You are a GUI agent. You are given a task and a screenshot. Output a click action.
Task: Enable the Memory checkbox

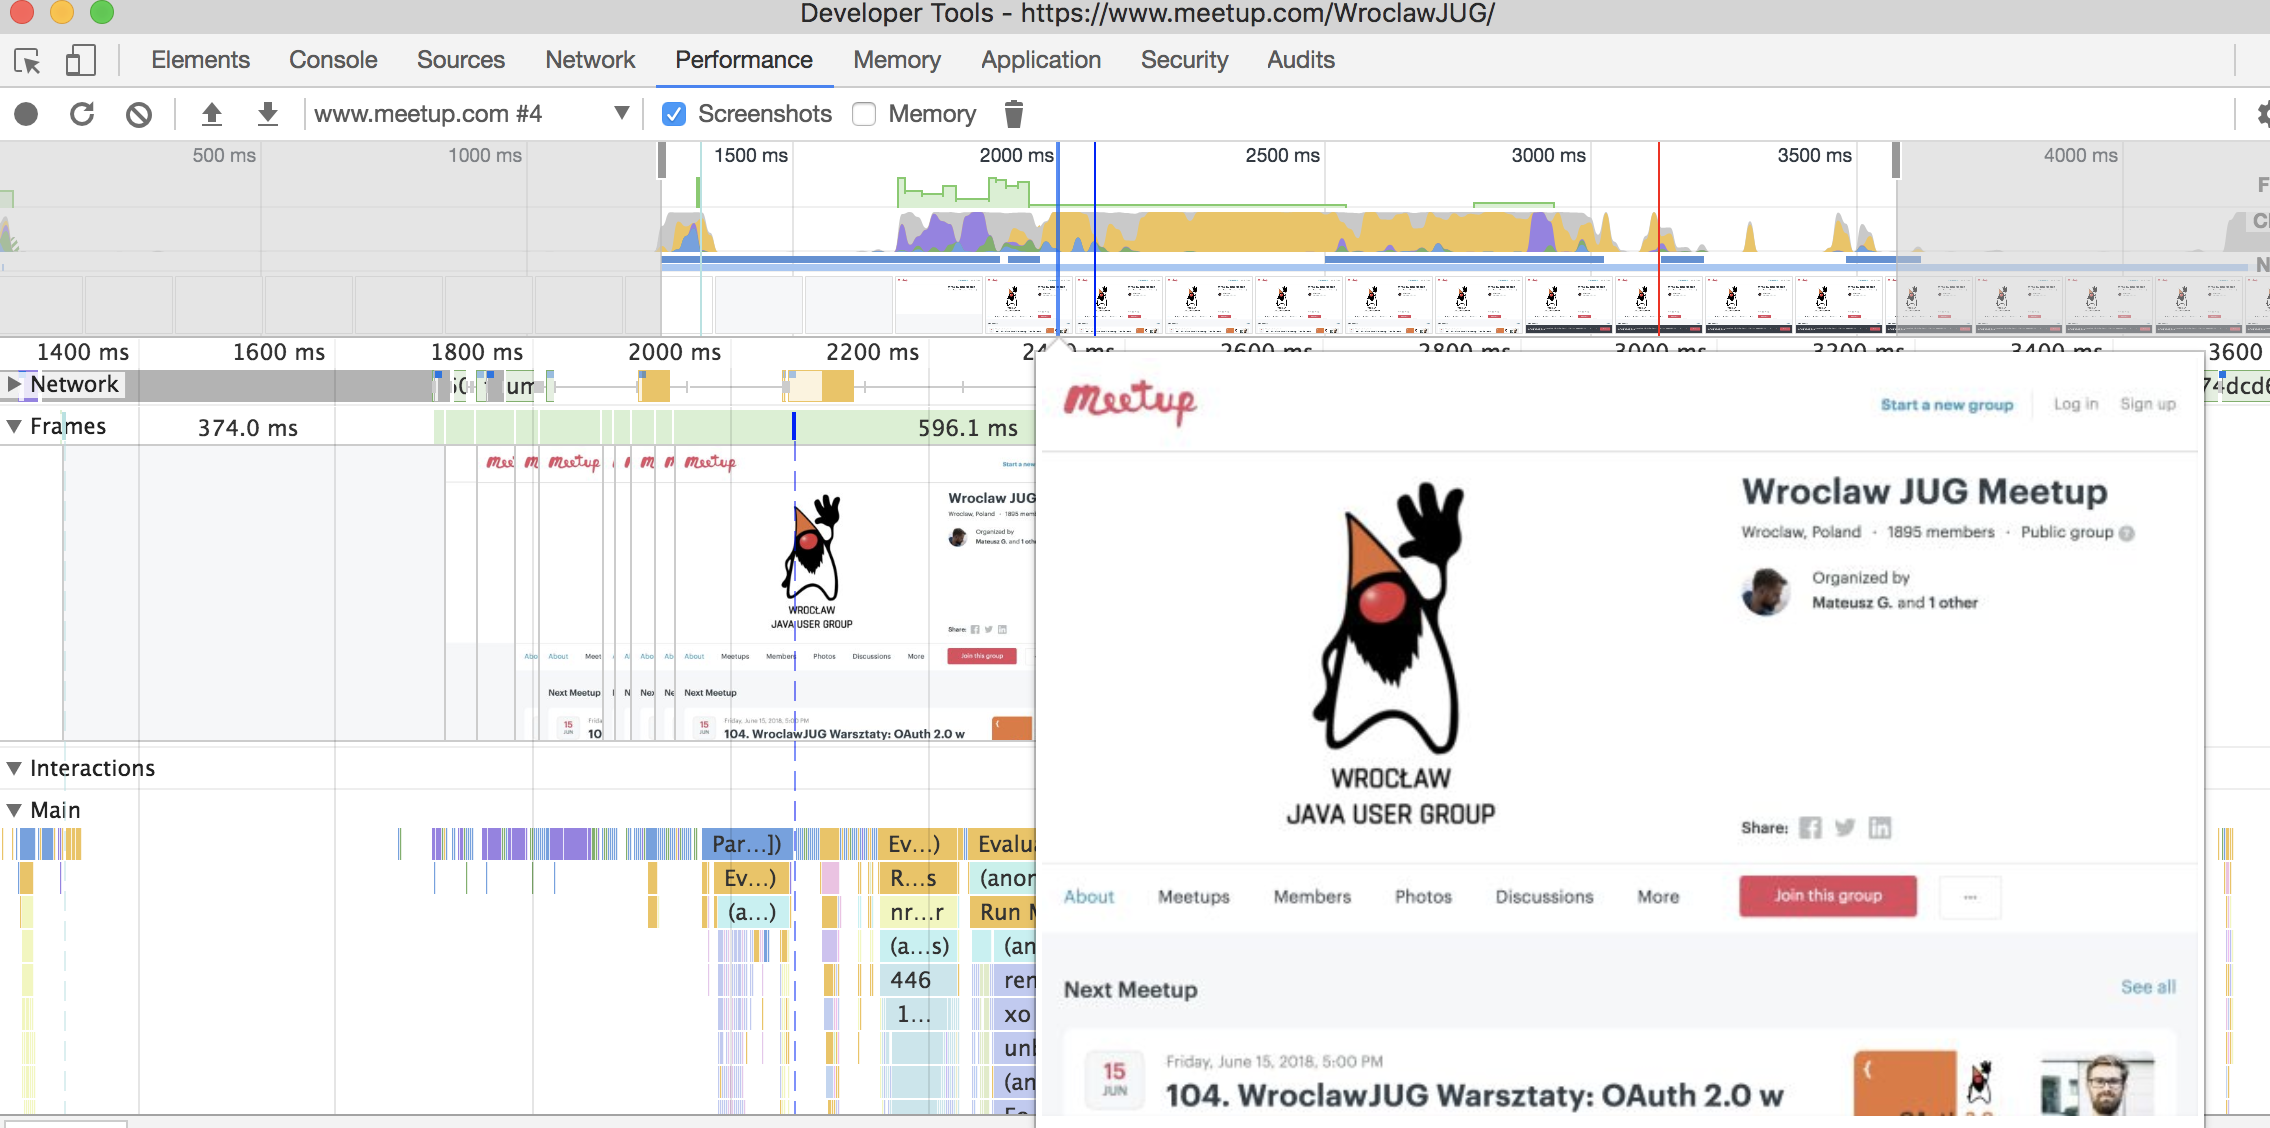click(864, 114)
